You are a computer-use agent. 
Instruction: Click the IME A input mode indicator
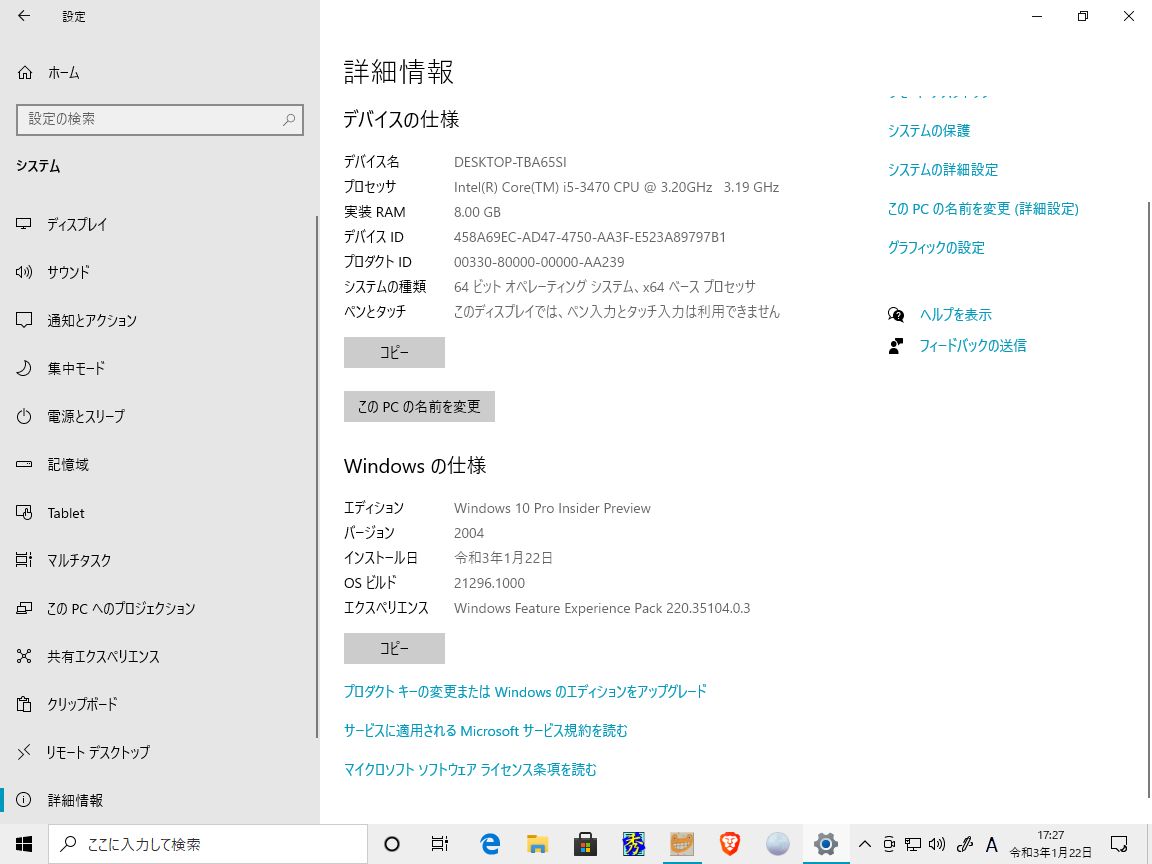pyautogui.click(x=991, y=844)
